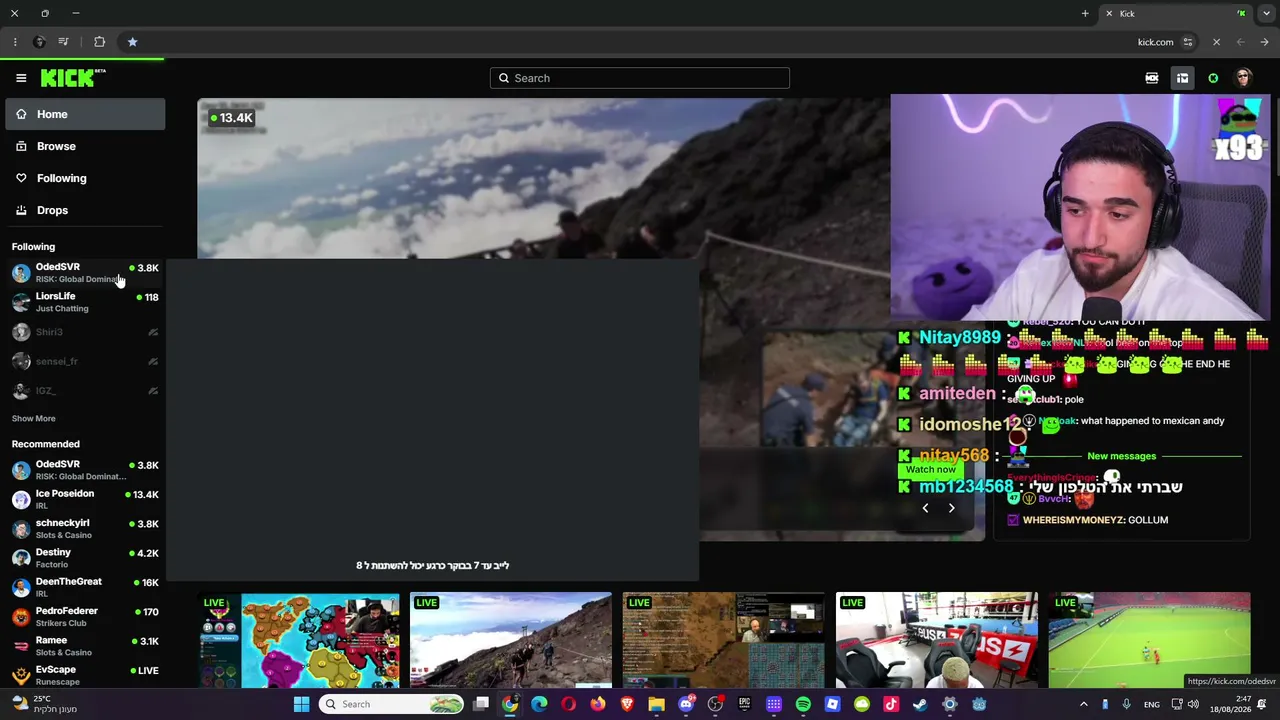Viewport: 1280px width, 720px height.
Task: Click the theatre mode icon in header
Action: pos(1152,78)
